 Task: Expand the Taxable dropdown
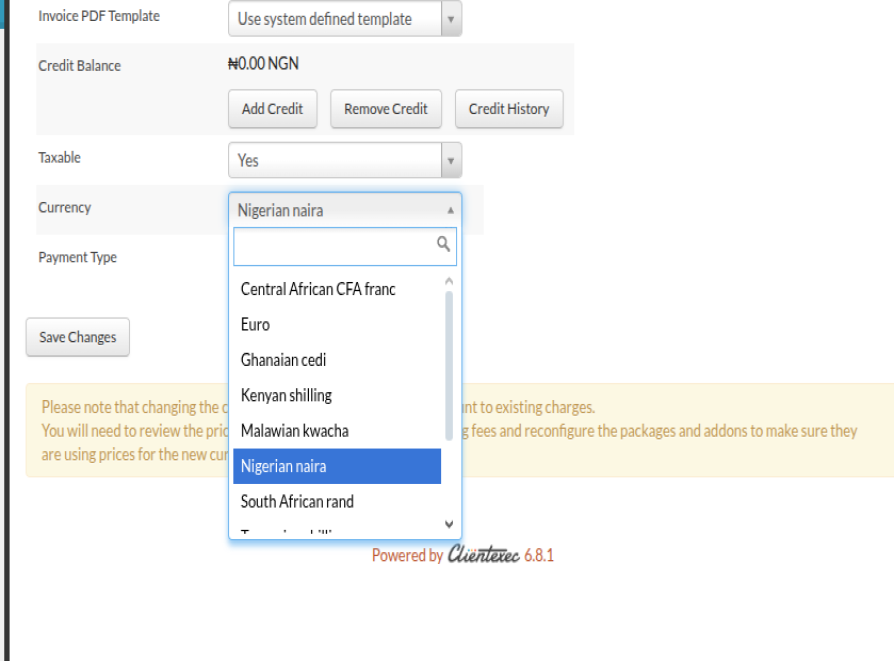pyautogui.click(x=345, y=160)
